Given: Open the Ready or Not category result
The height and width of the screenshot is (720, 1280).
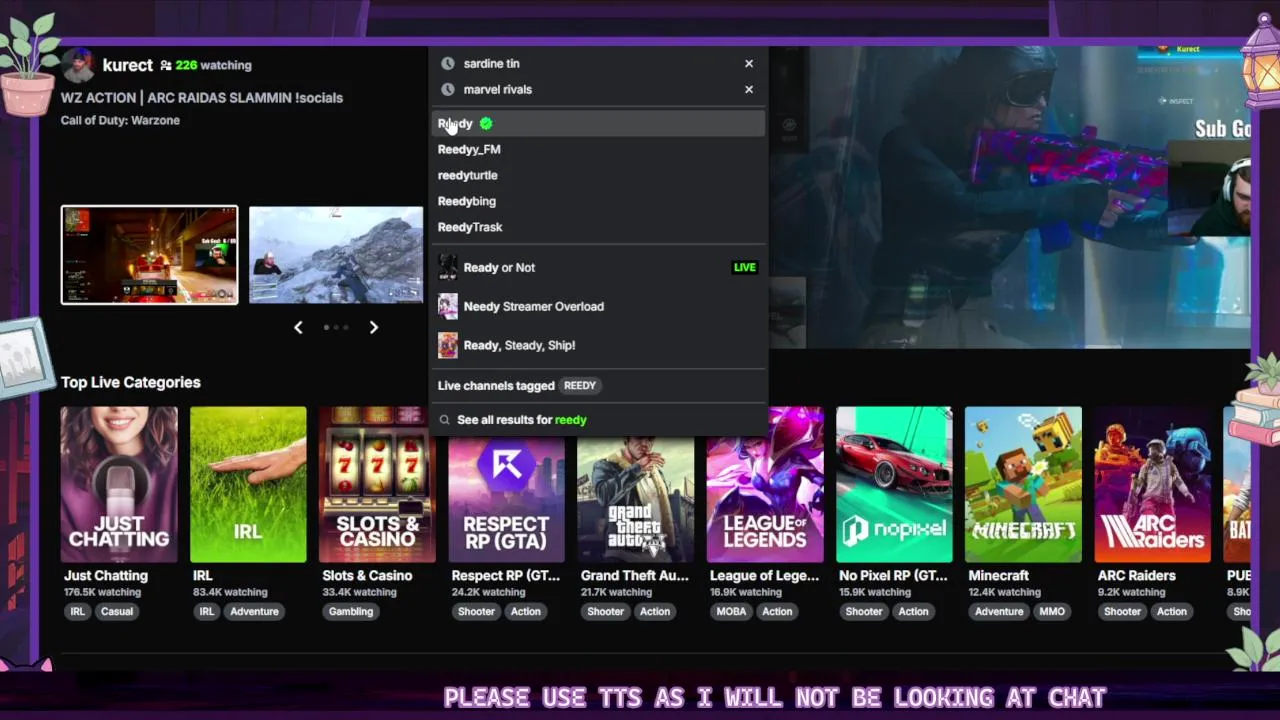Looking at the screenshot, I should coord(598,267).
